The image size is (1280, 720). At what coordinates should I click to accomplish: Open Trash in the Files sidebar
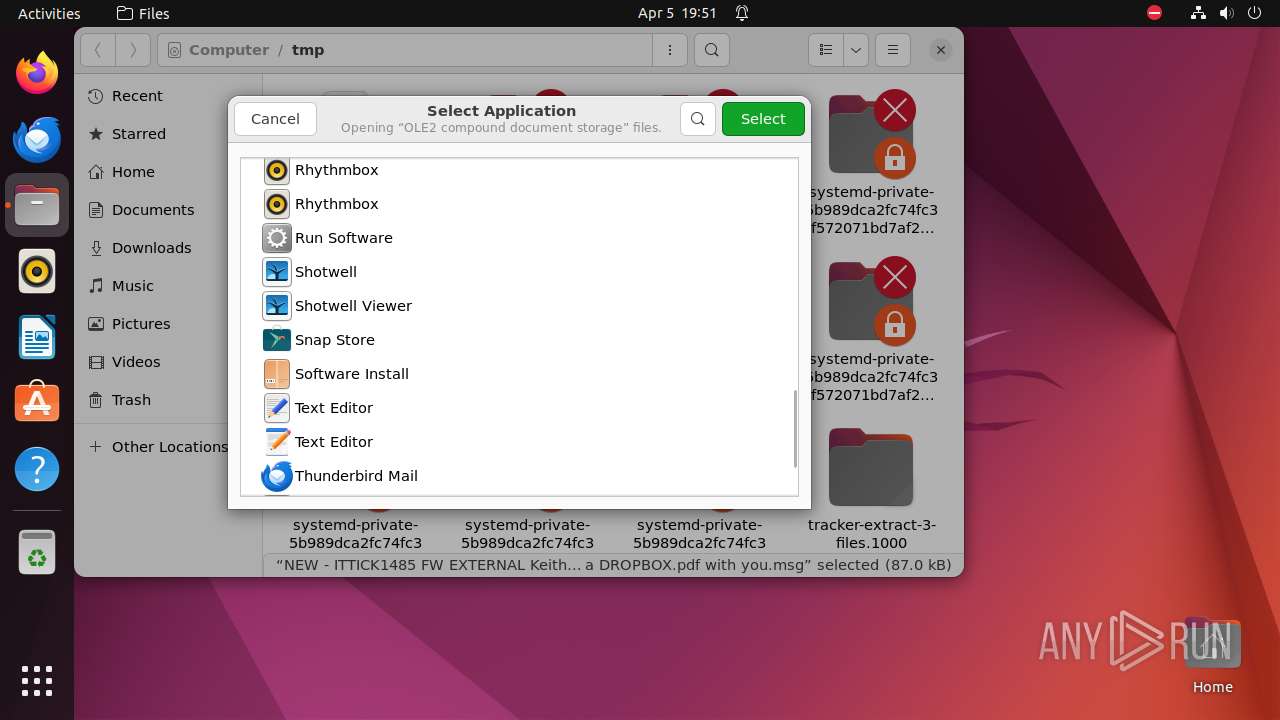click(168, 400)
